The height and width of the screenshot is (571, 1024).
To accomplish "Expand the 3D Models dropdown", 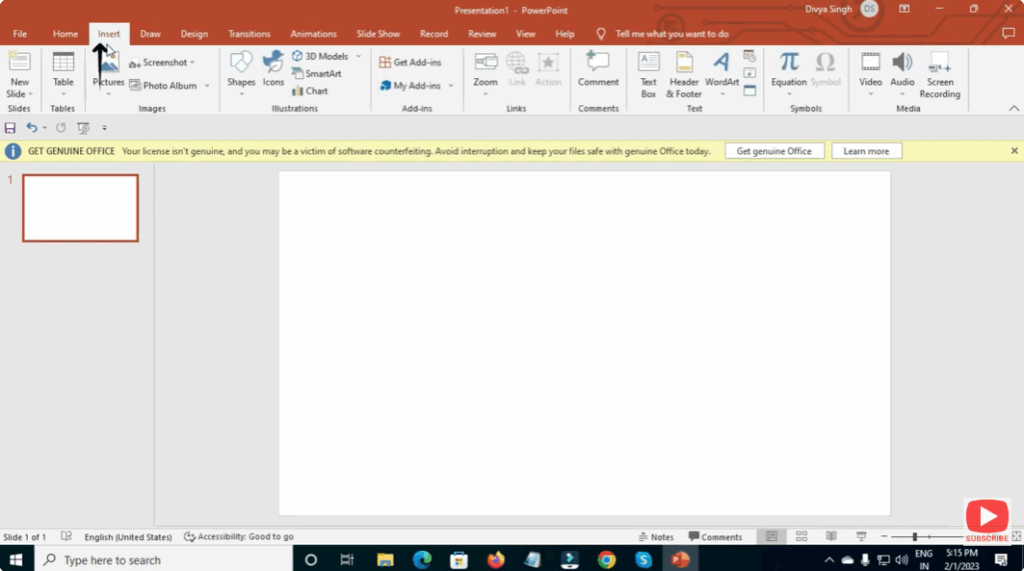I will tap(358, 57).
